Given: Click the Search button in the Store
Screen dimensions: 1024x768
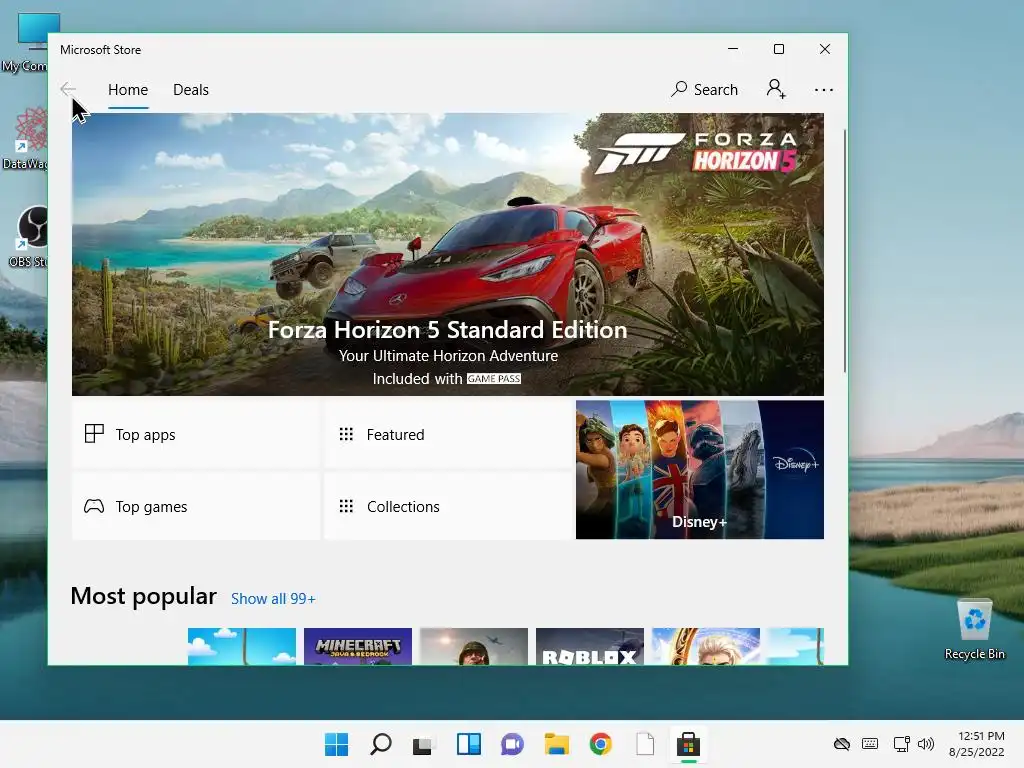Looking at the screenshot, I should [704, 89].
